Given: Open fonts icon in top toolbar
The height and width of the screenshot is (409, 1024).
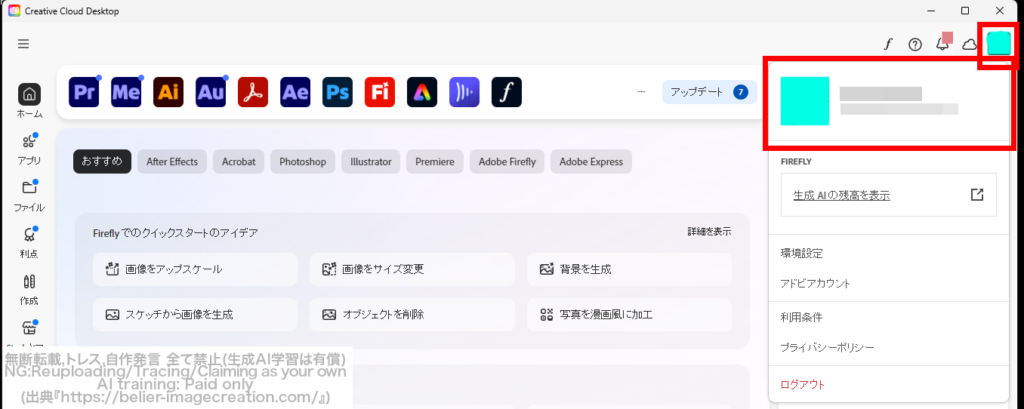Looking at the screenshot, I should point(888,44).
